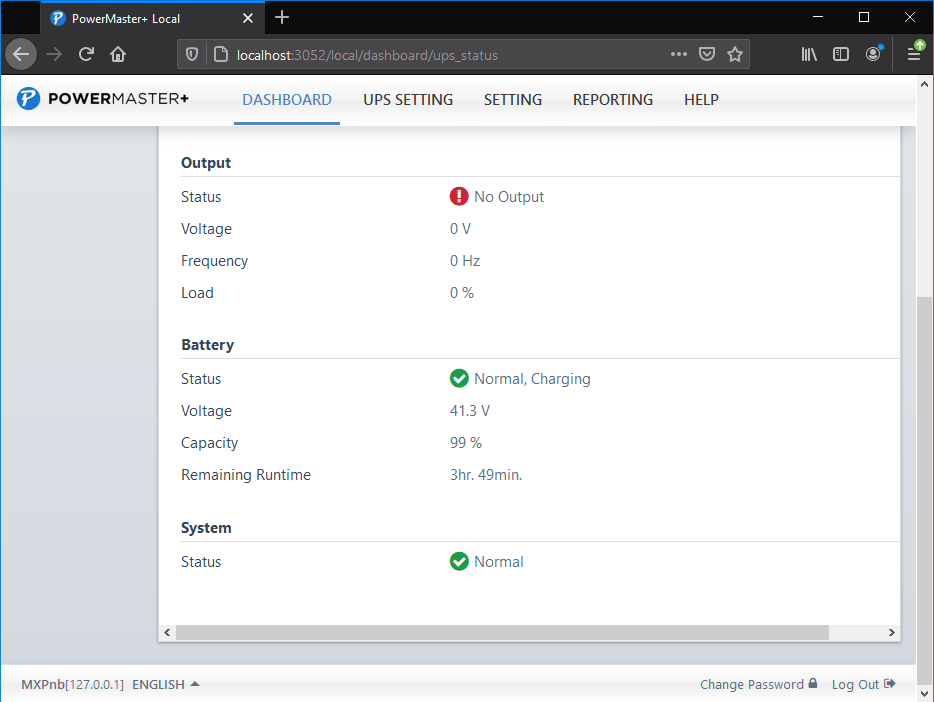Click the Save to Pocket icon
Viewport: 934px width, 702px height.
pos(707,55)
